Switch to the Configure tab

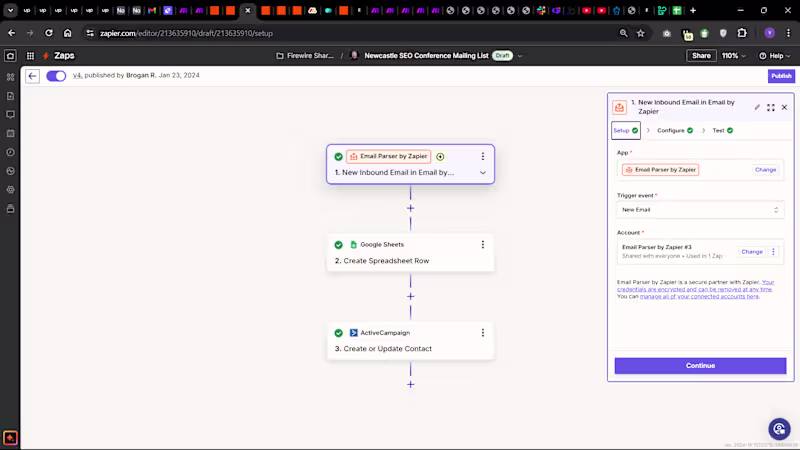674,131
